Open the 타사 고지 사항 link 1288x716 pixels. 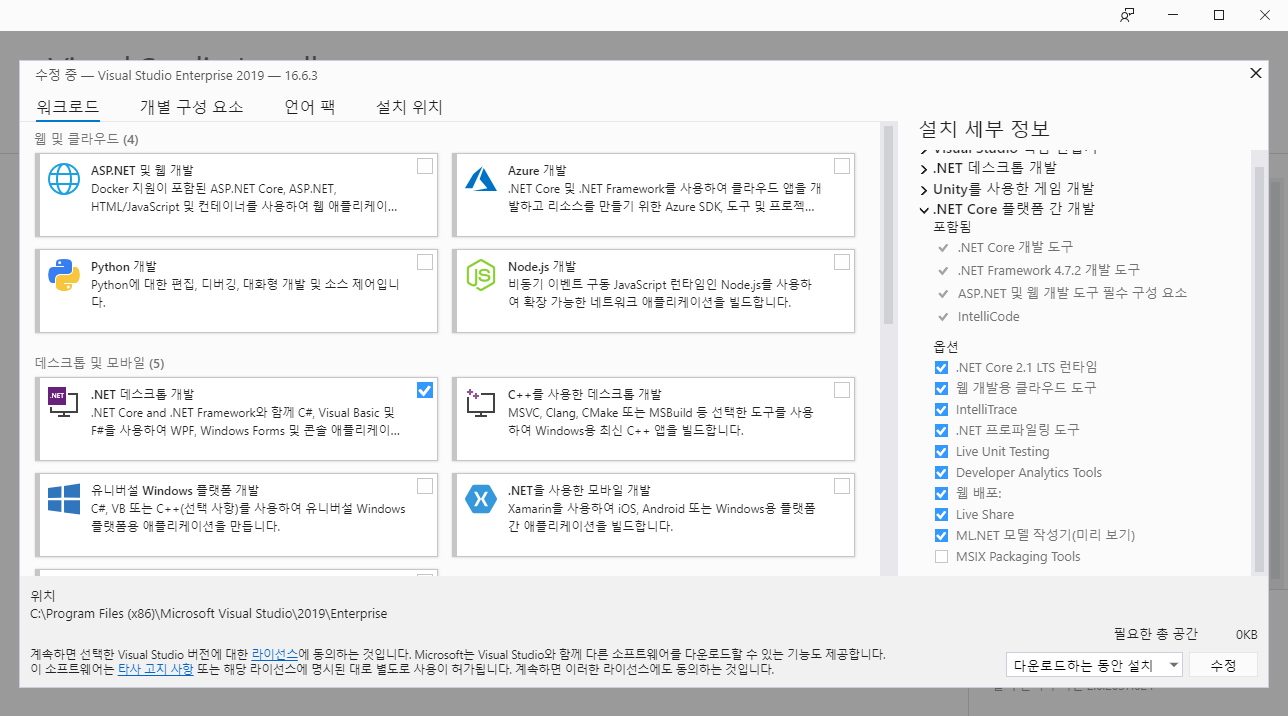(156, 669)
